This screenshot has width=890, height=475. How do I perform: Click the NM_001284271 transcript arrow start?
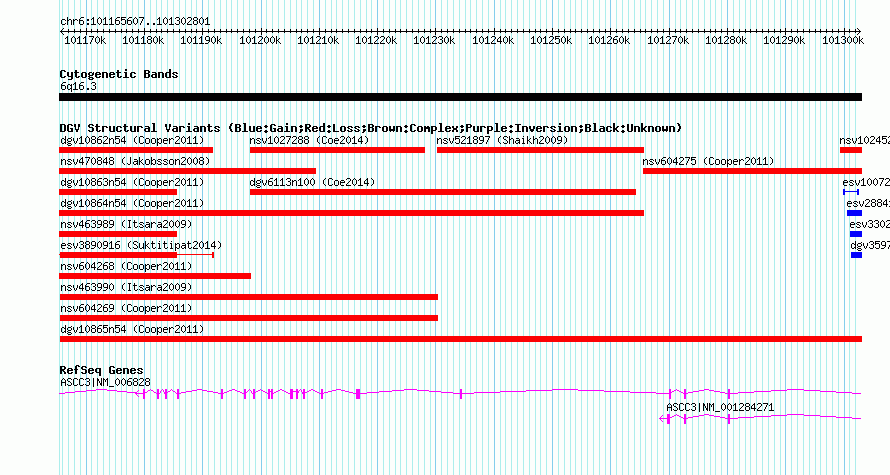click(662, 419)
